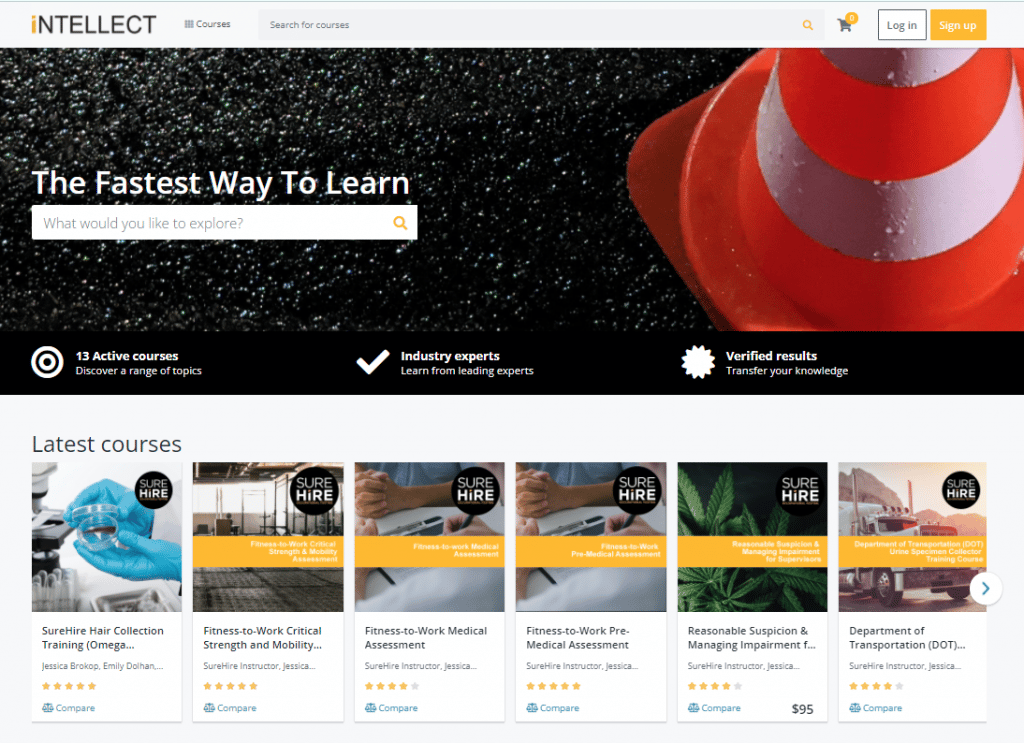Compare the Fitness-to-Work Medical Assessment course
The width and height of the screenshot is (1024, 743).
point(391,708)
